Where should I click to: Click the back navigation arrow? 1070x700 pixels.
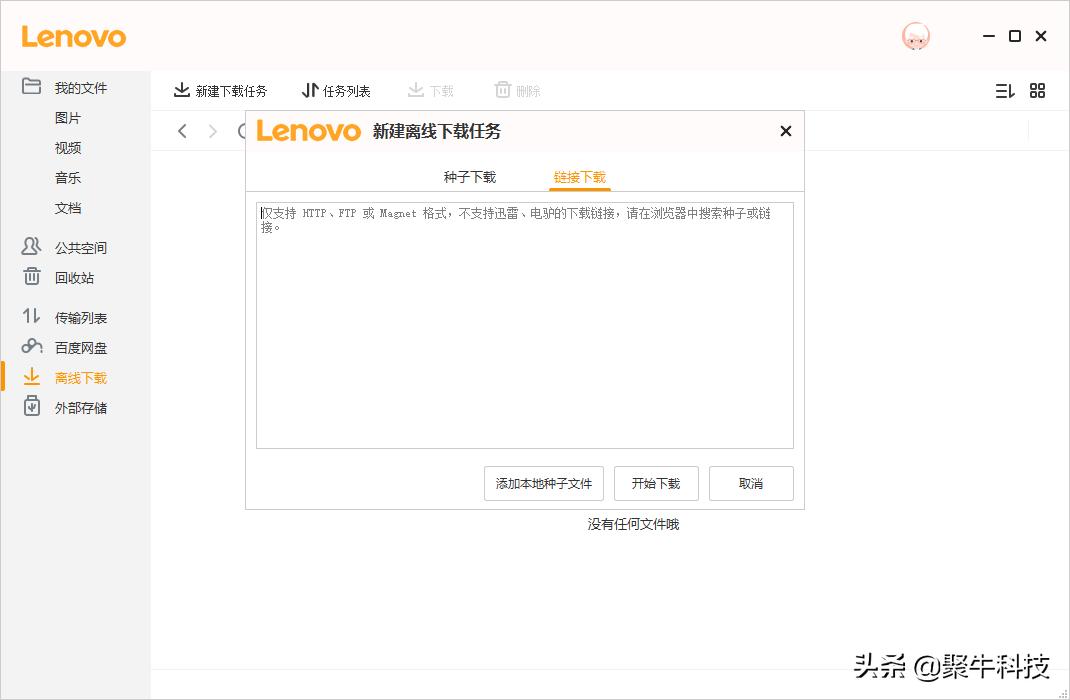[x=182, y=130]
